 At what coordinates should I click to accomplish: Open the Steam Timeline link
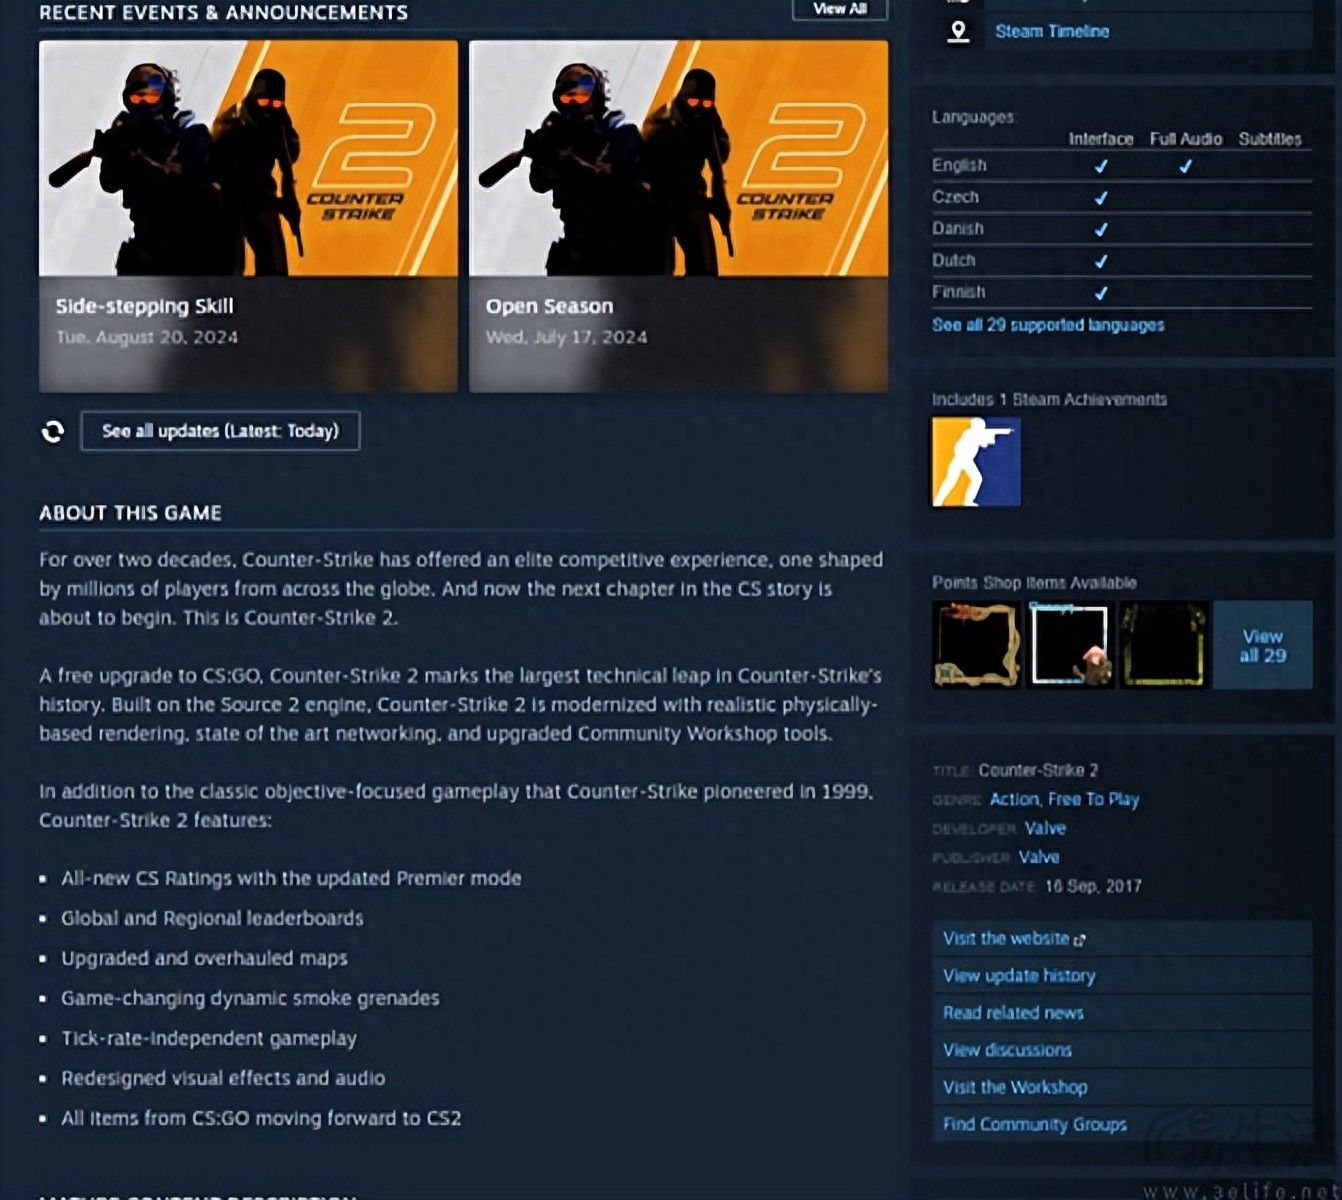coord(1052,32)
